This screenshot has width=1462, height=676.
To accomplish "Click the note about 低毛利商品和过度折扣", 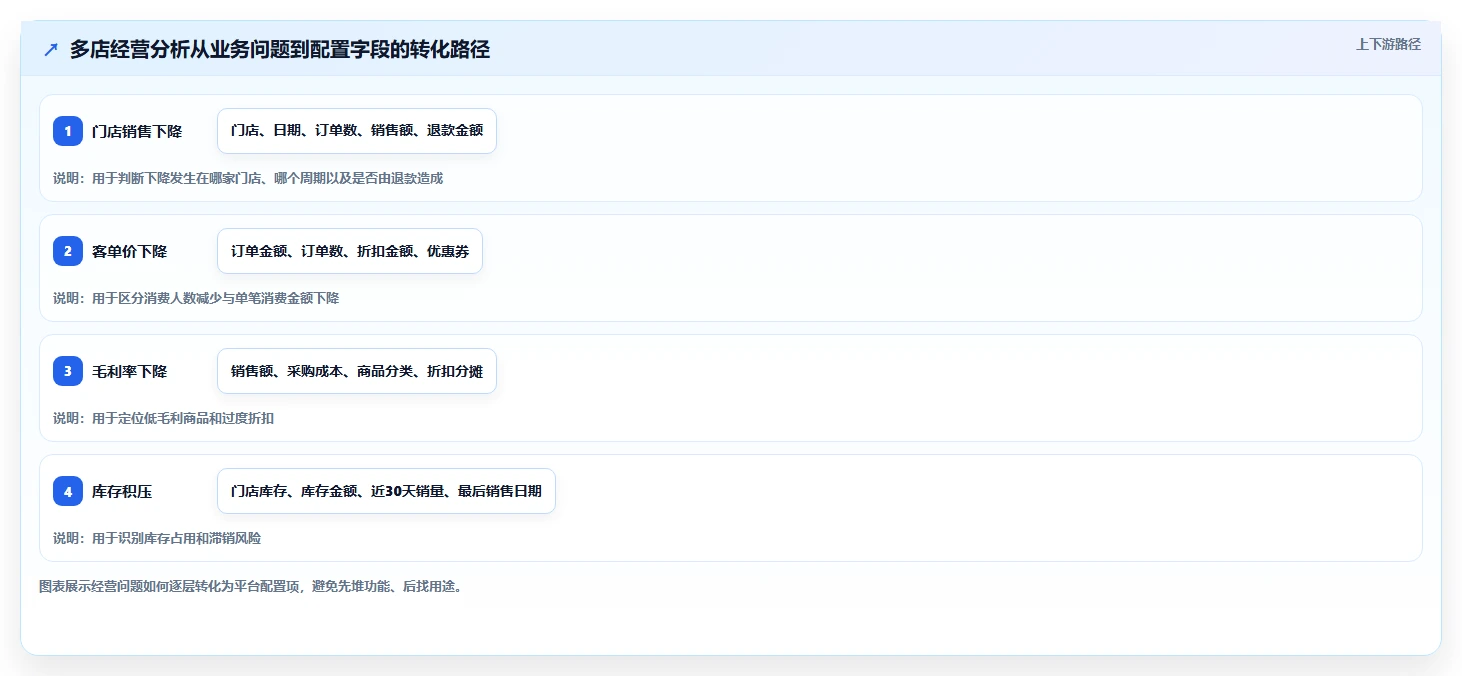I will click(x=163, y=418).
